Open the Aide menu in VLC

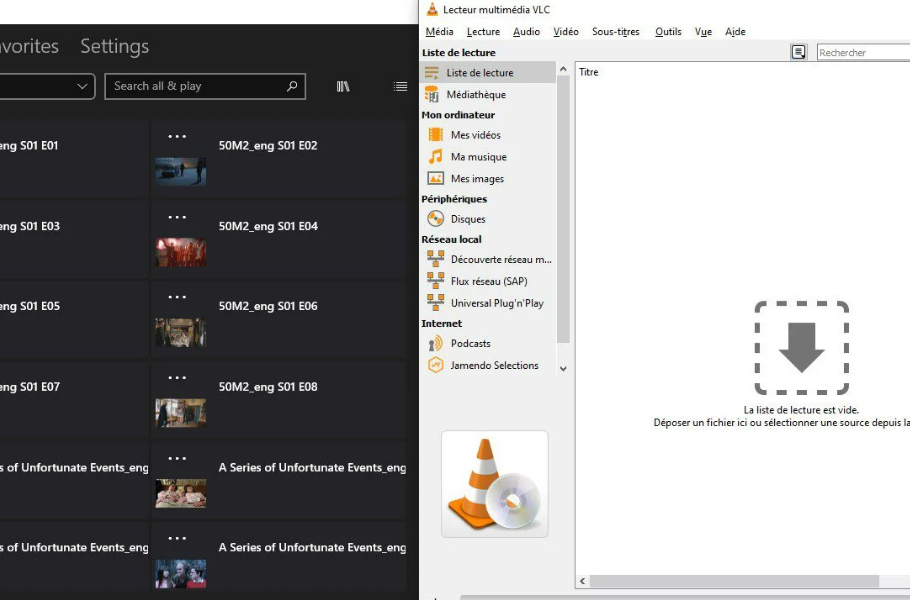pyautogui.click(x=735, y=31)
